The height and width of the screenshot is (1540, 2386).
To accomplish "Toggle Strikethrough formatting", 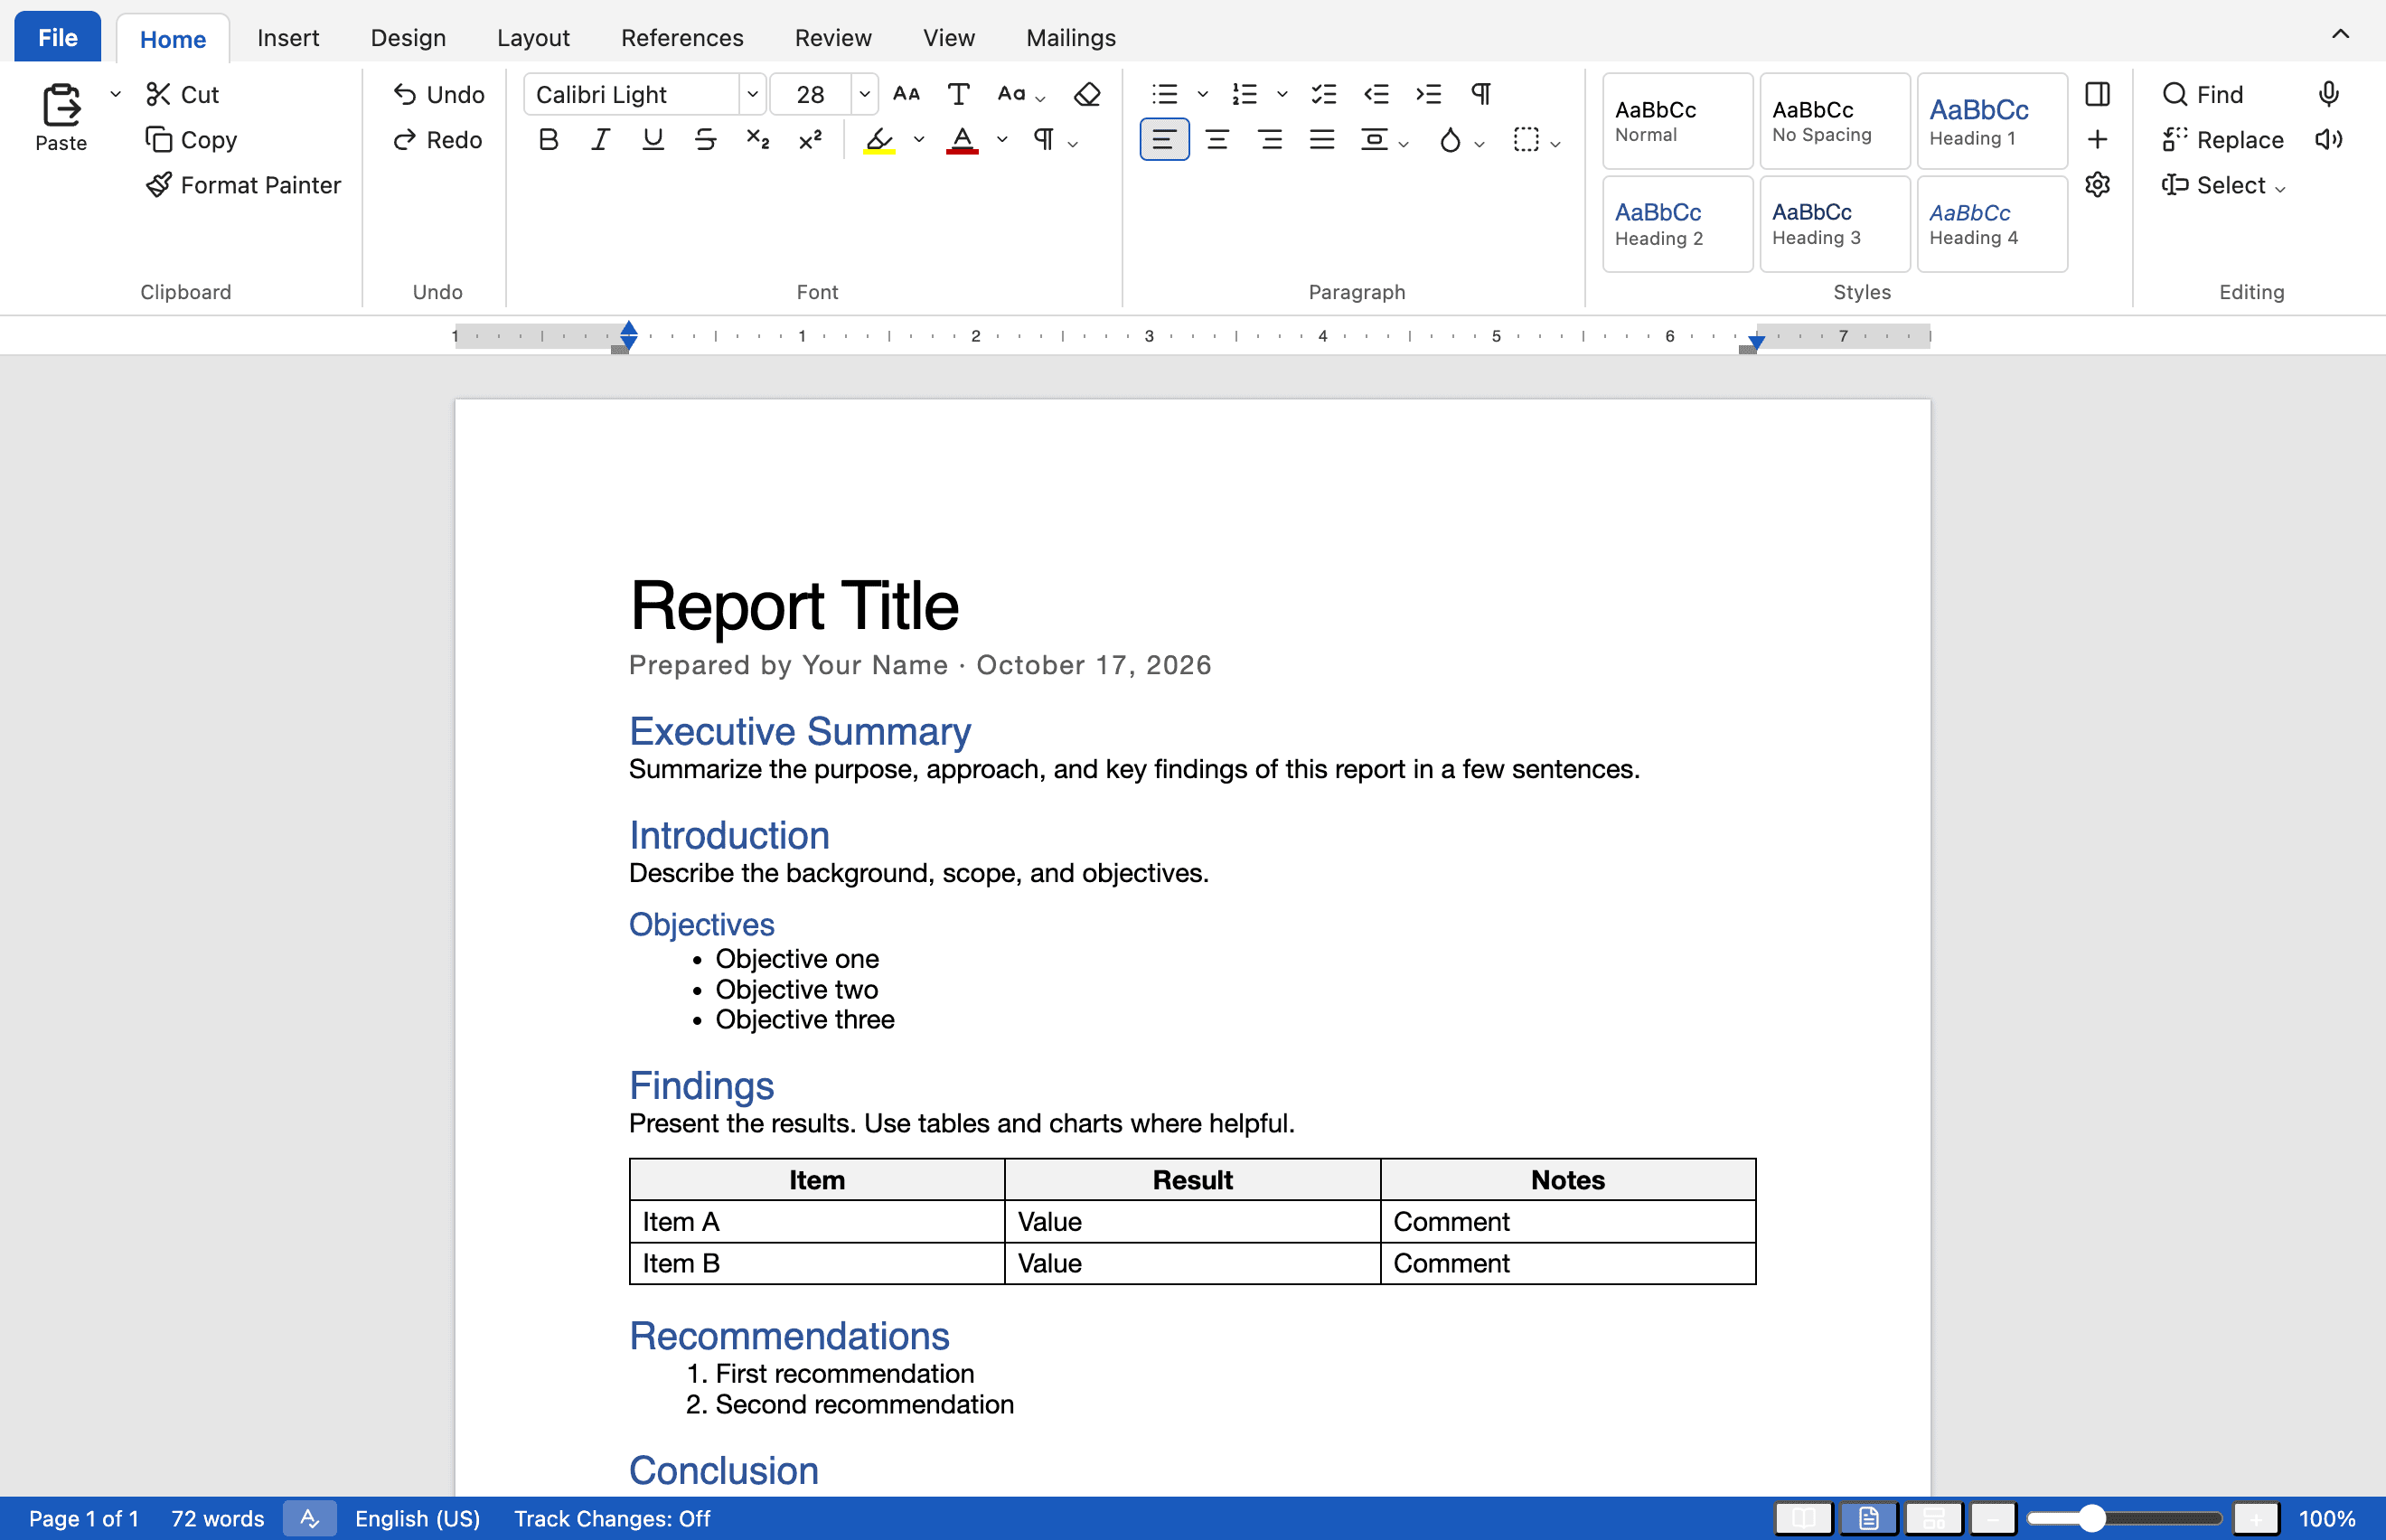I will 705,139.
